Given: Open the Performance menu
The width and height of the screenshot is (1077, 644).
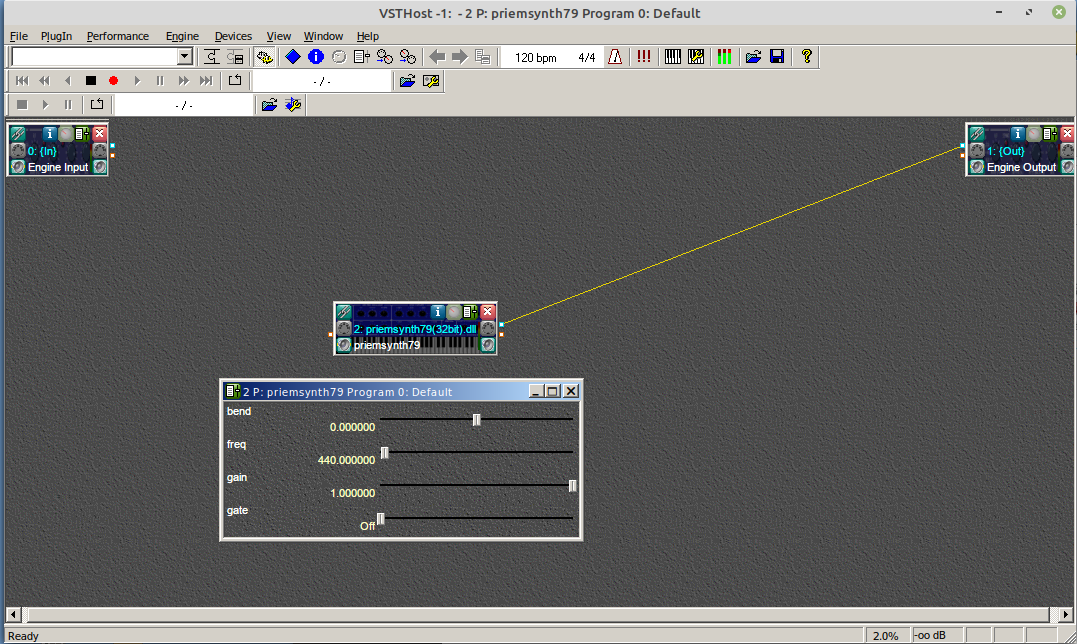Looking at the screenshot, I should 117,36.
